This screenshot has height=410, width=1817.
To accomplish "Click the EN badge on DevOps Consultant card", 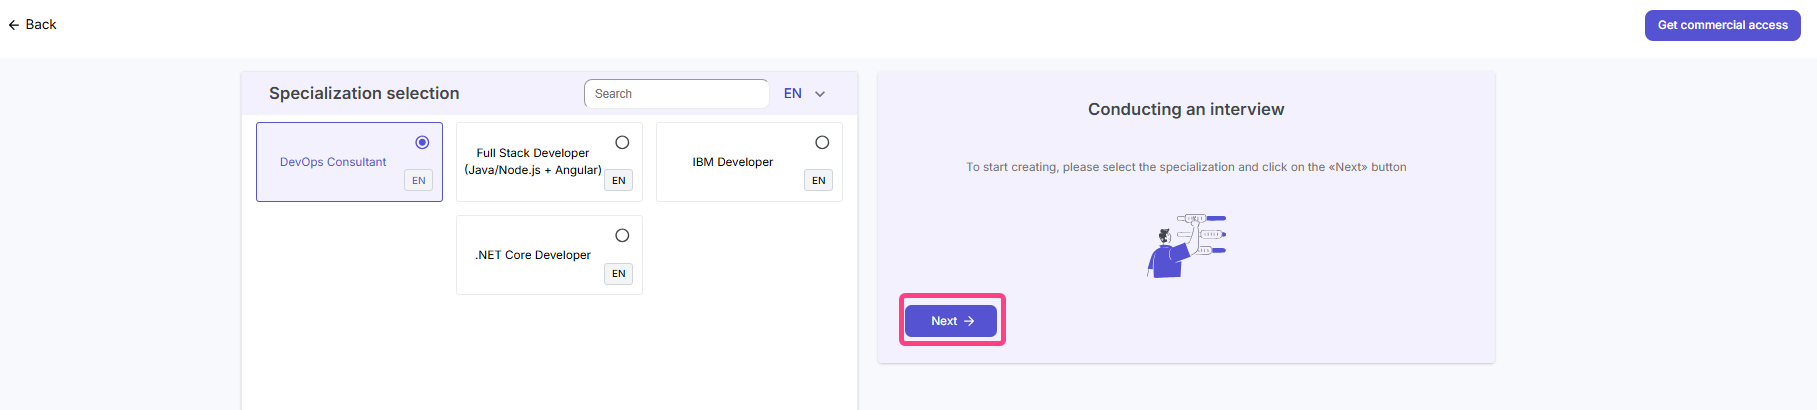I will point(419,181).
